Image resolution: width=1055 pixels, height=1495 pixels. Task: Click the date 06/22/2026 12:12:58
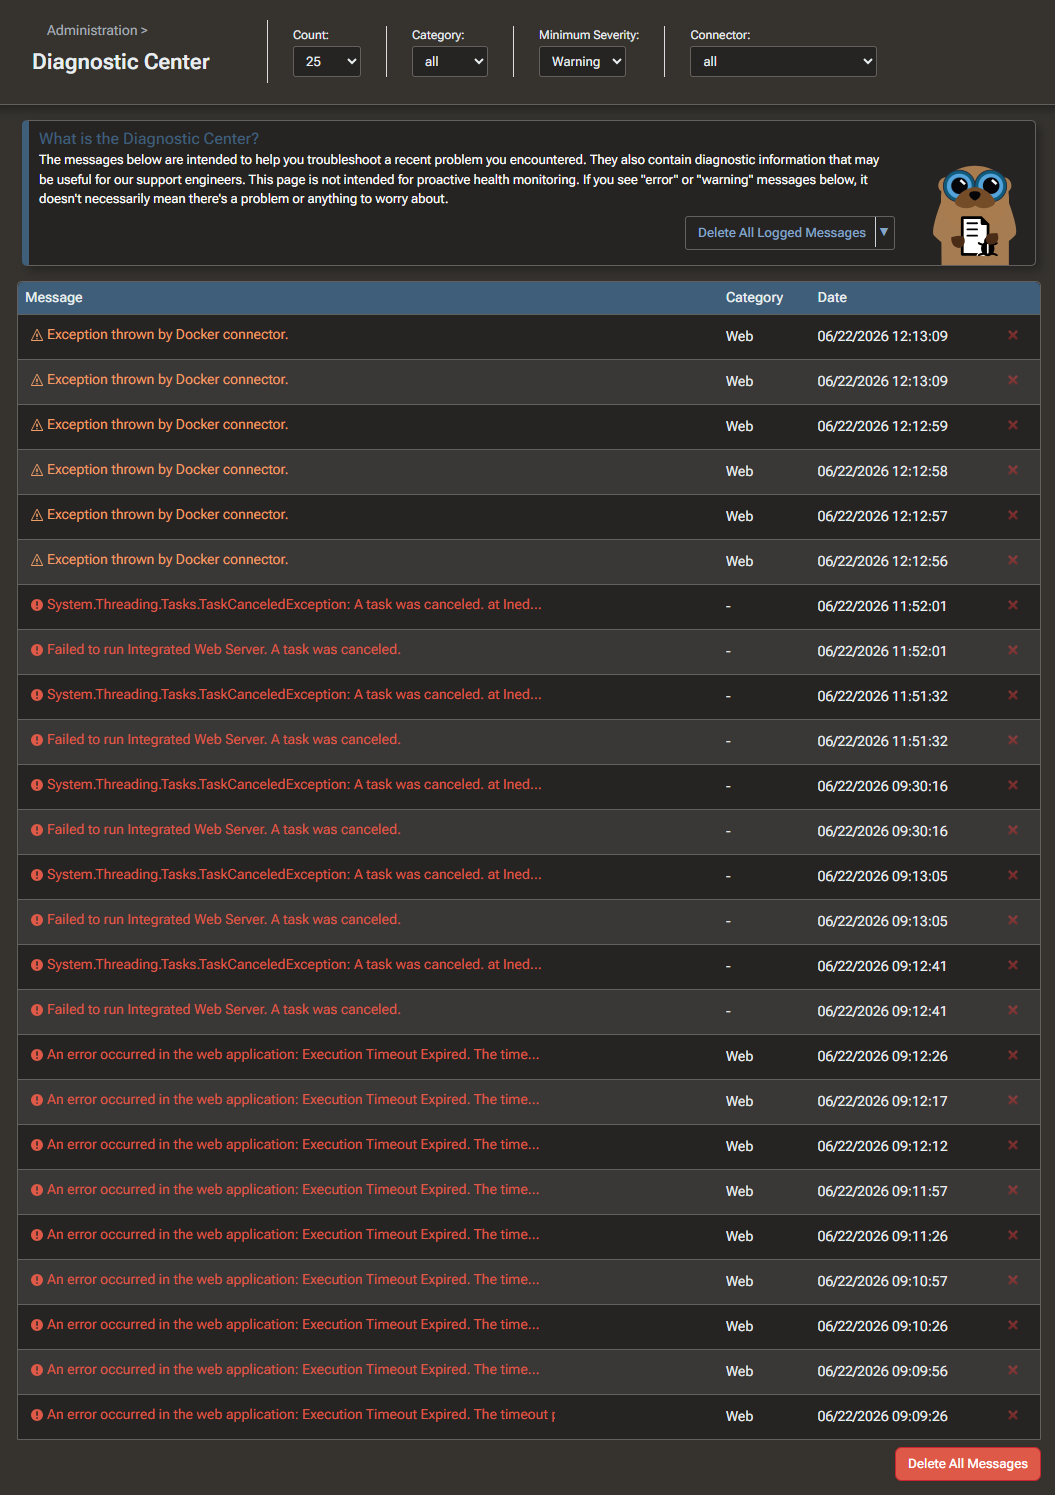[882, 471]
